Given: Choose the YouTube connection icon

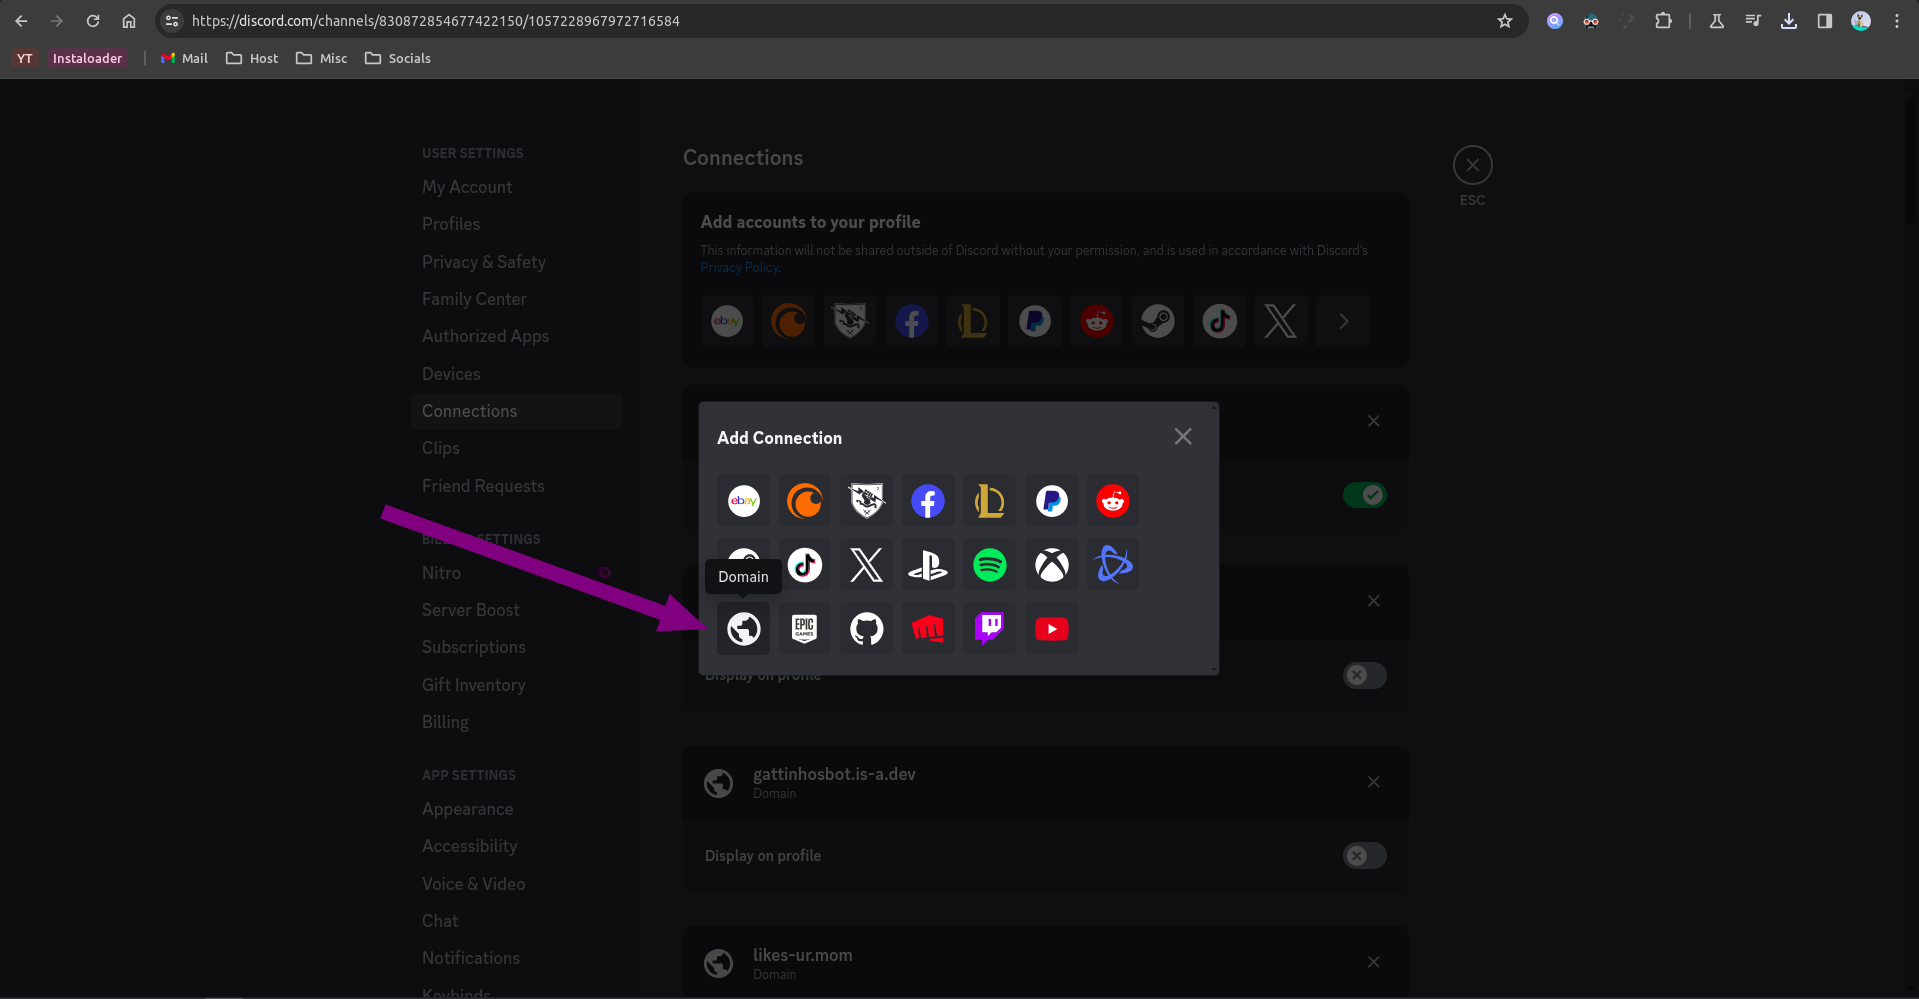Looking at the screenshot, I should pos(1051,629).
